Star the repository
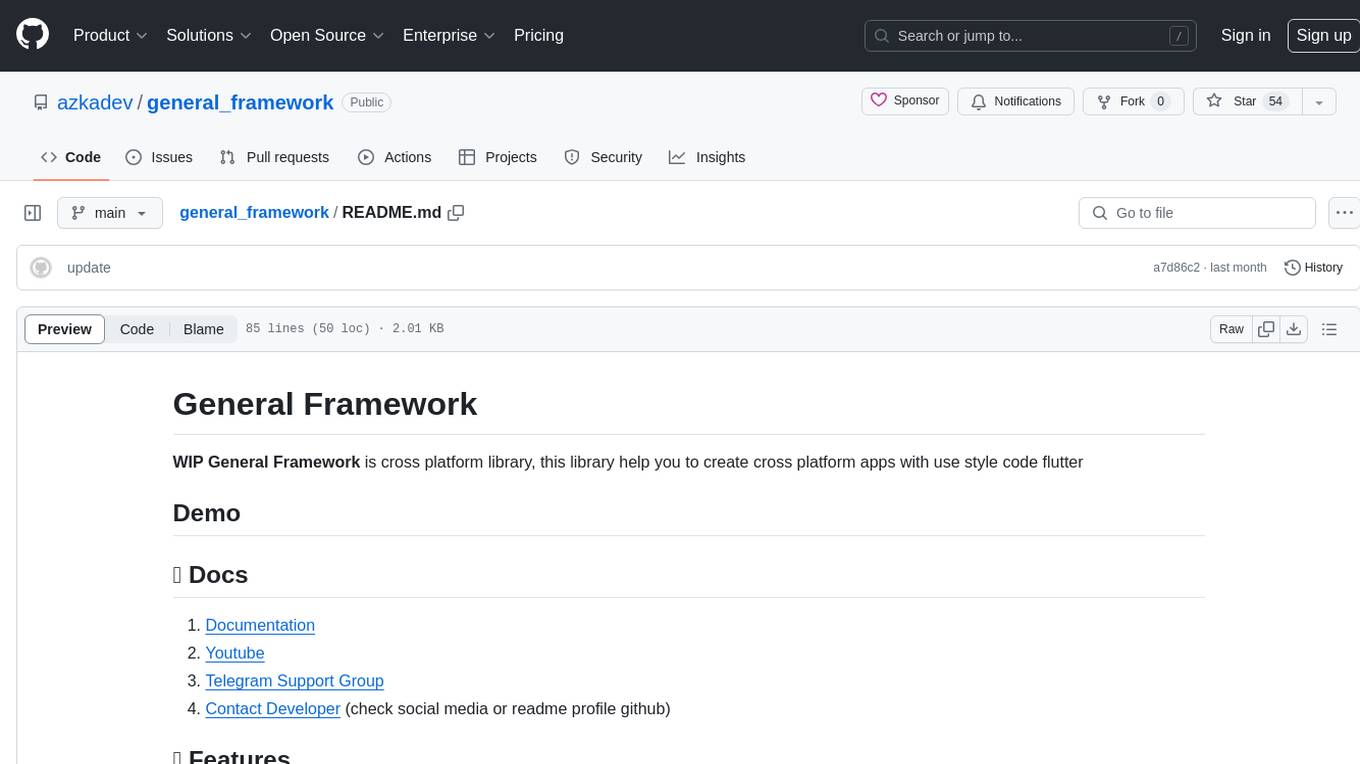 [1247, 101]
